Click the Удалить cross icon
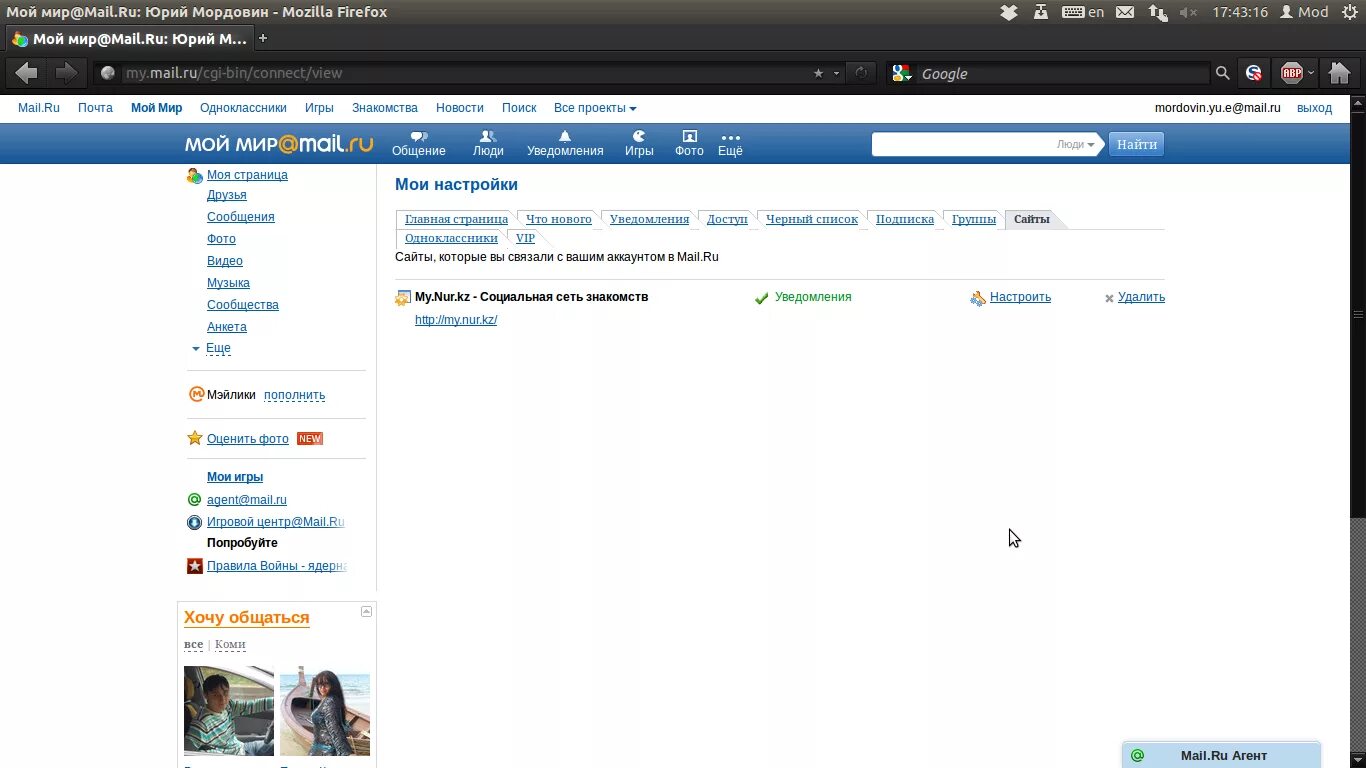The height and width of the screenshot is (768, 1366). coord(1109,298)
